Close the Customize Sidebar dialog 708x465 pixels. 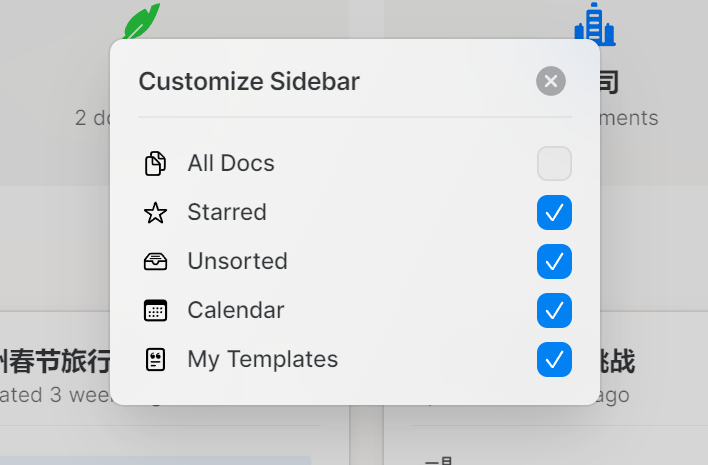pyautogui.click(x=551, y=81)
